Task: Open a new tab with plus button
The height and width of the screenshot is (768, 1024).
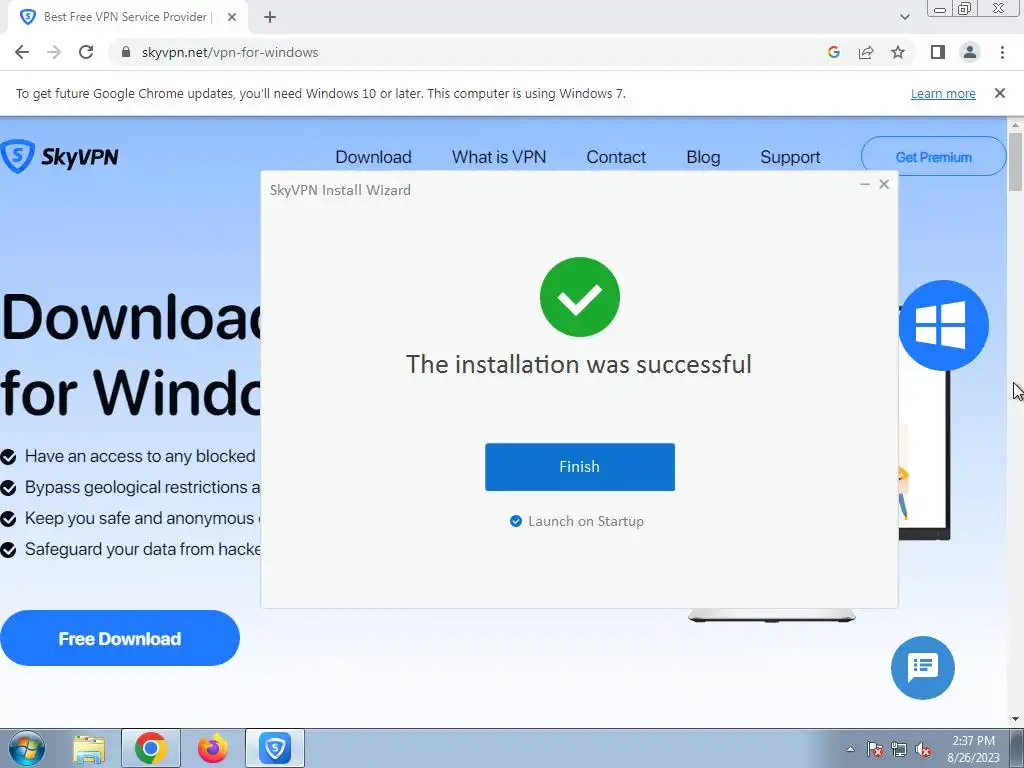Action: [x=270, y=17]
